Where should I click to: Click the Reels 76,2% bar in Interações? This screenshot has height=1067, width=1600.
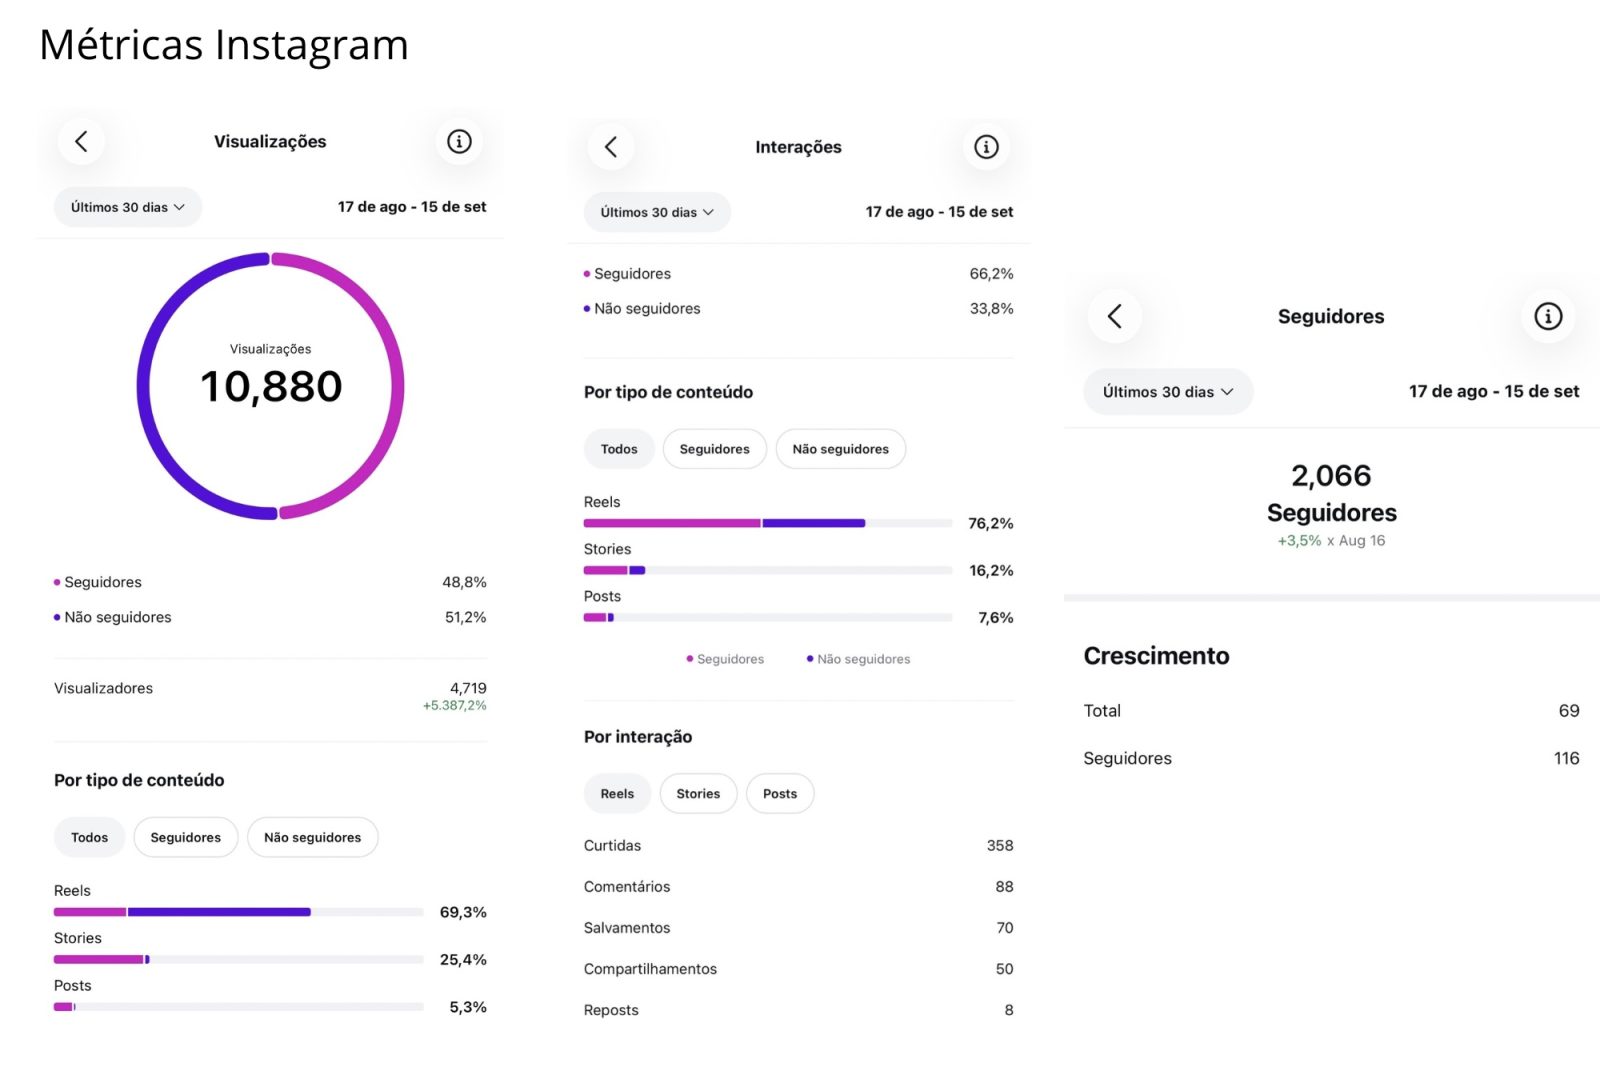[768, 523]
